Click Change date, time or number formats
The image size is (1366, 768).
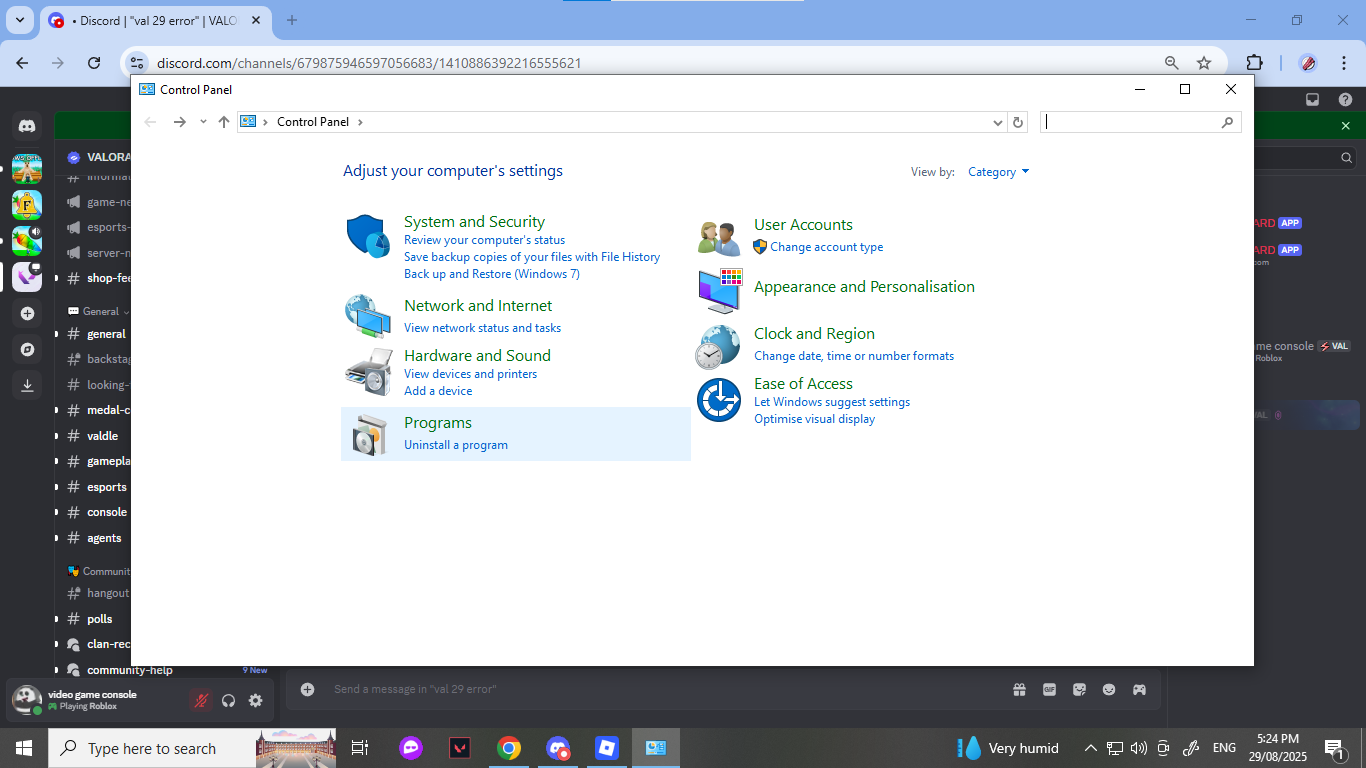854,356
